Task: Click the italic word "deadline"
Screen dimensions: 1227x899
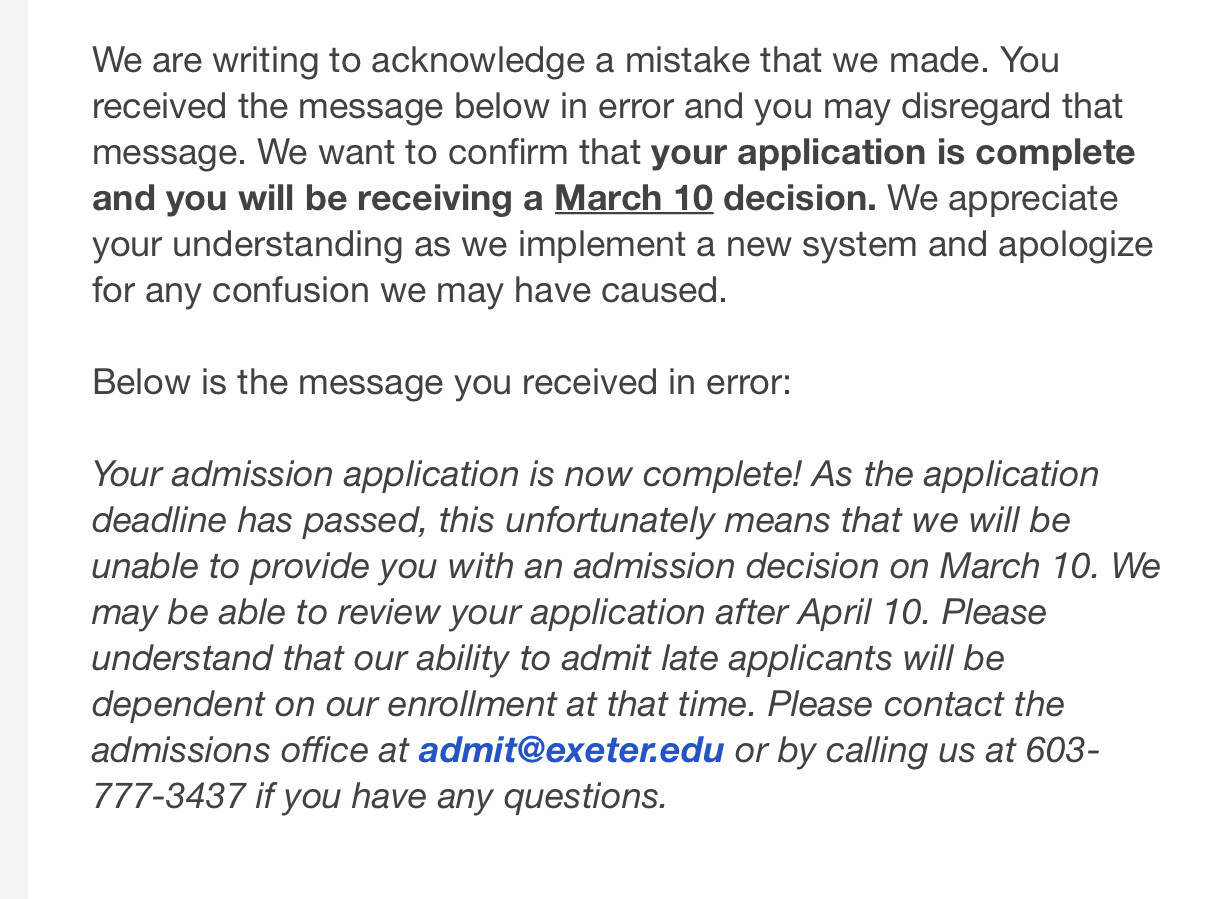Action: pyautogui.click(x=158, y=520)
